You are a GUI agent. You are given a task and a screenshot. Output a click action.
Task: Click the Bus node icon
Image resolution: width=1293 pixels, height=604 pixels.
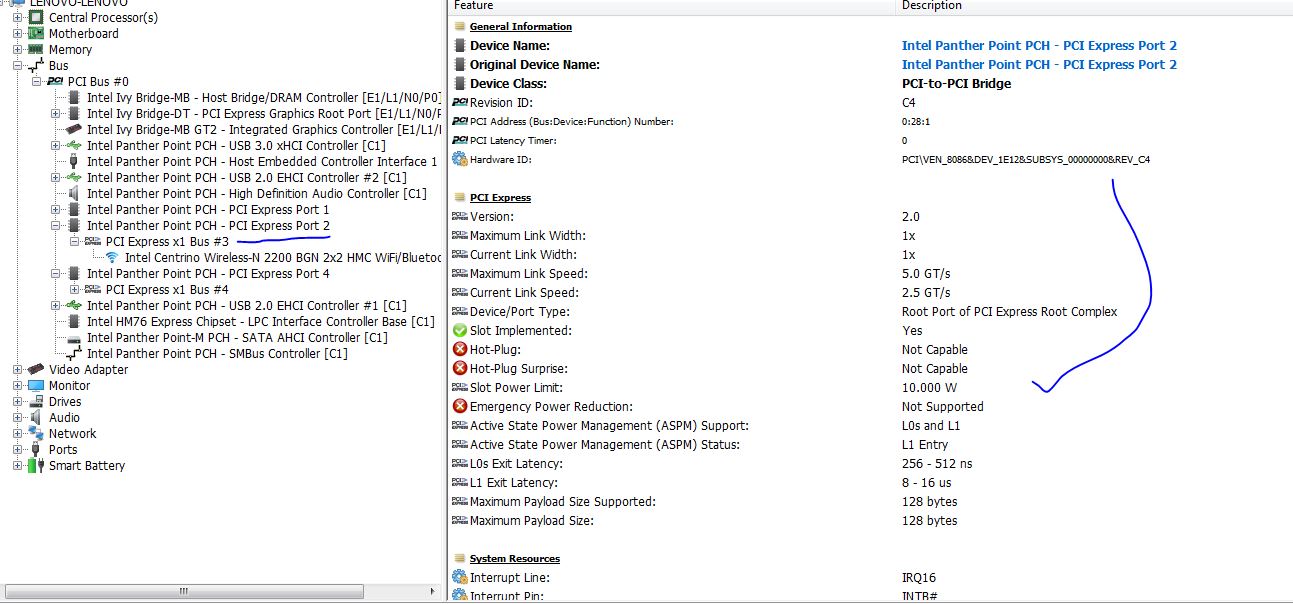pyautogui.click(x=36, y=65)
